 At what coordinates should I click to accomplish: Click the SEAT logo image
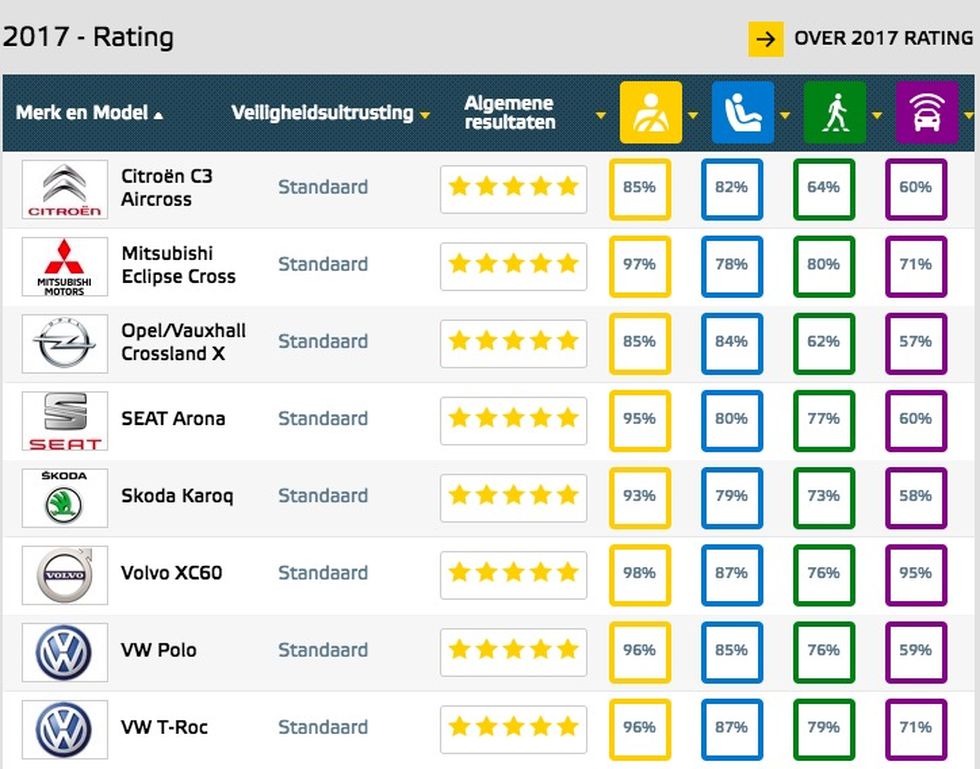point(64,421)
